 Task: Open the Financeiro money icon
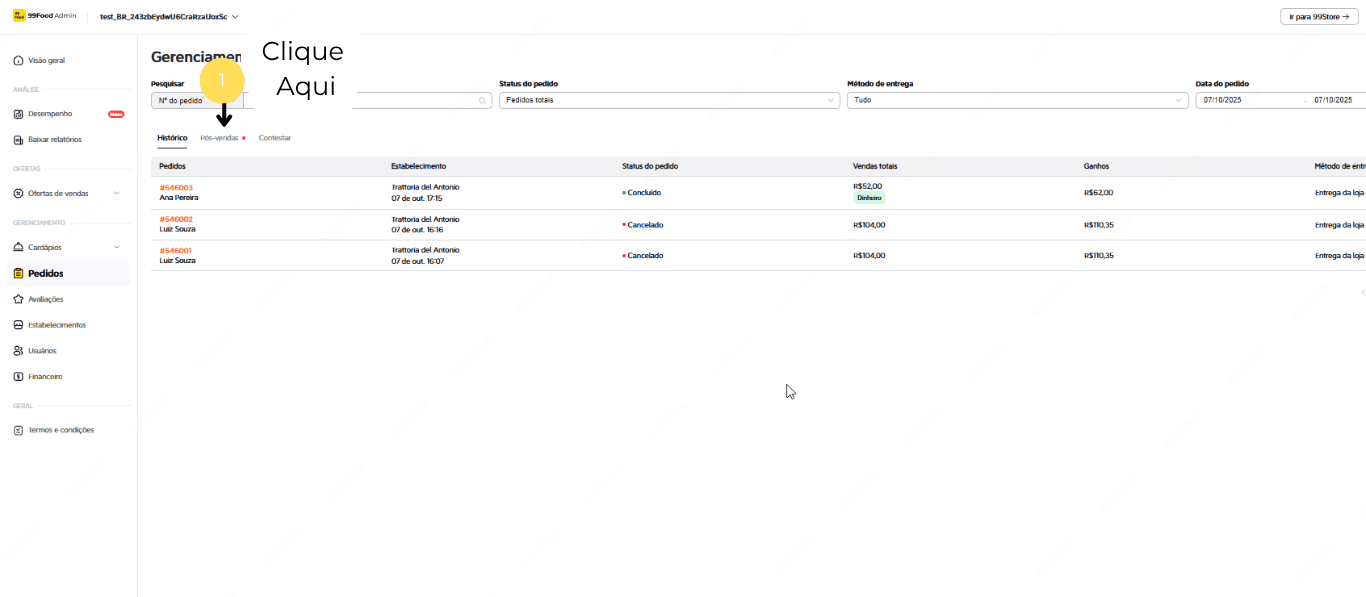click(x=18, y=377)
